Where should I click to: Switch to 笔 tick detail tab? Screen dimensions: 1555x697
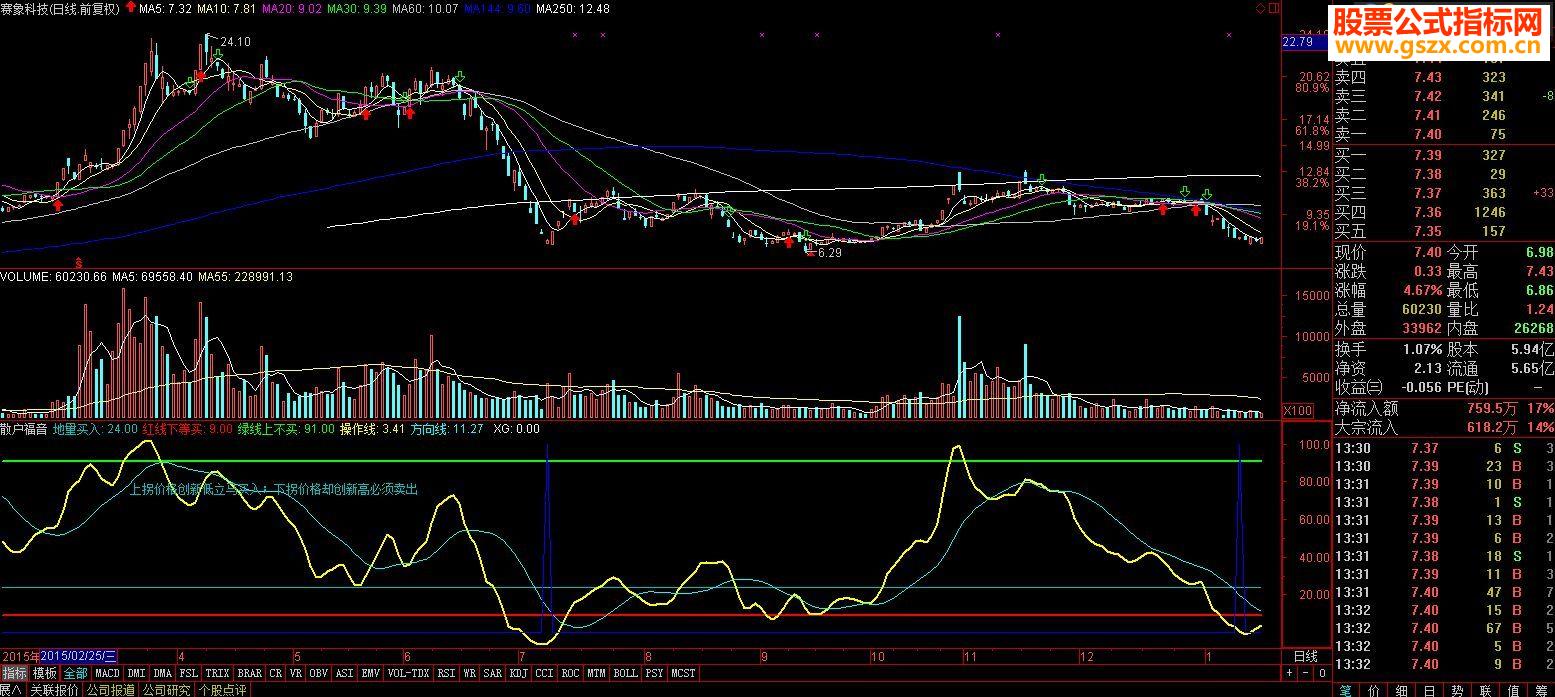tap(1345, 690)
